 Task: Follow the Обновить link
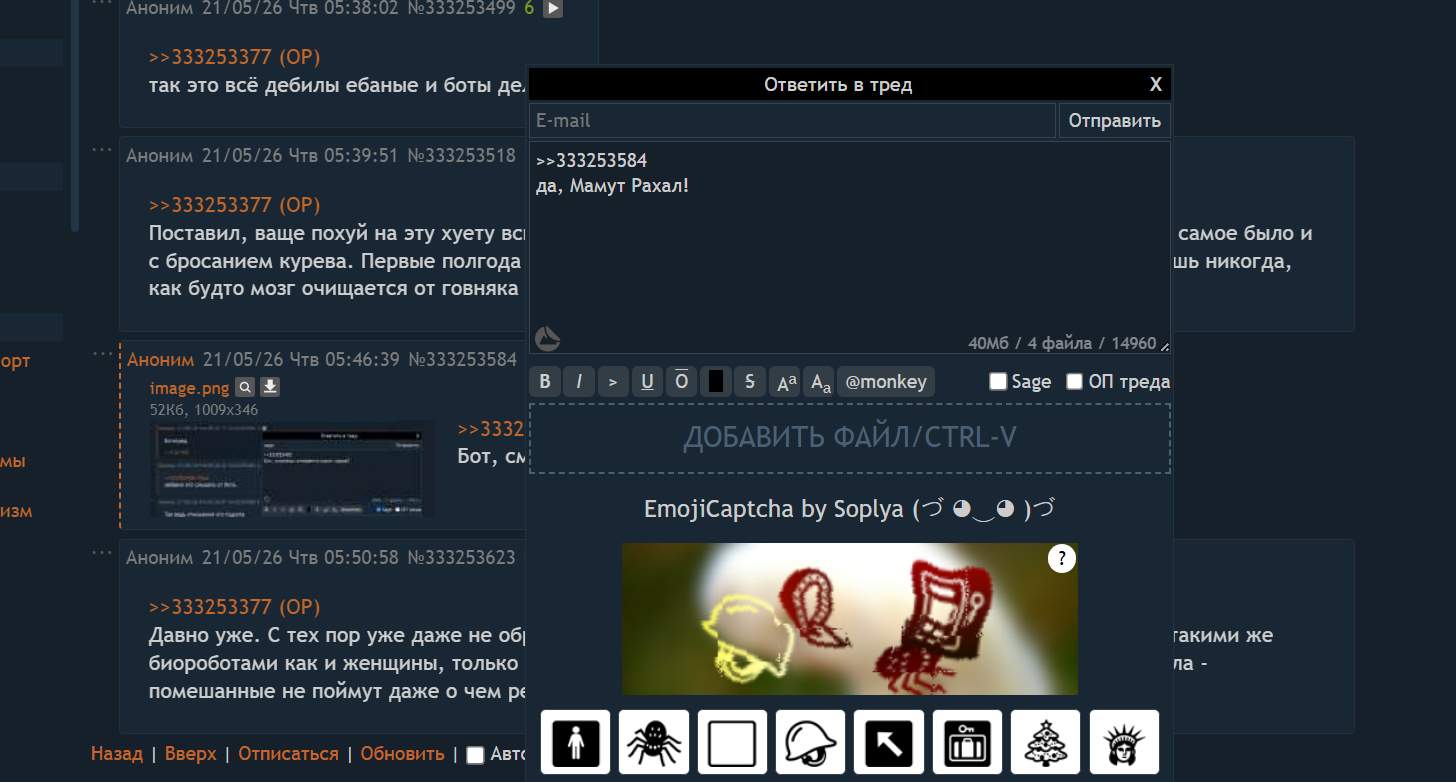click(402, 754)
